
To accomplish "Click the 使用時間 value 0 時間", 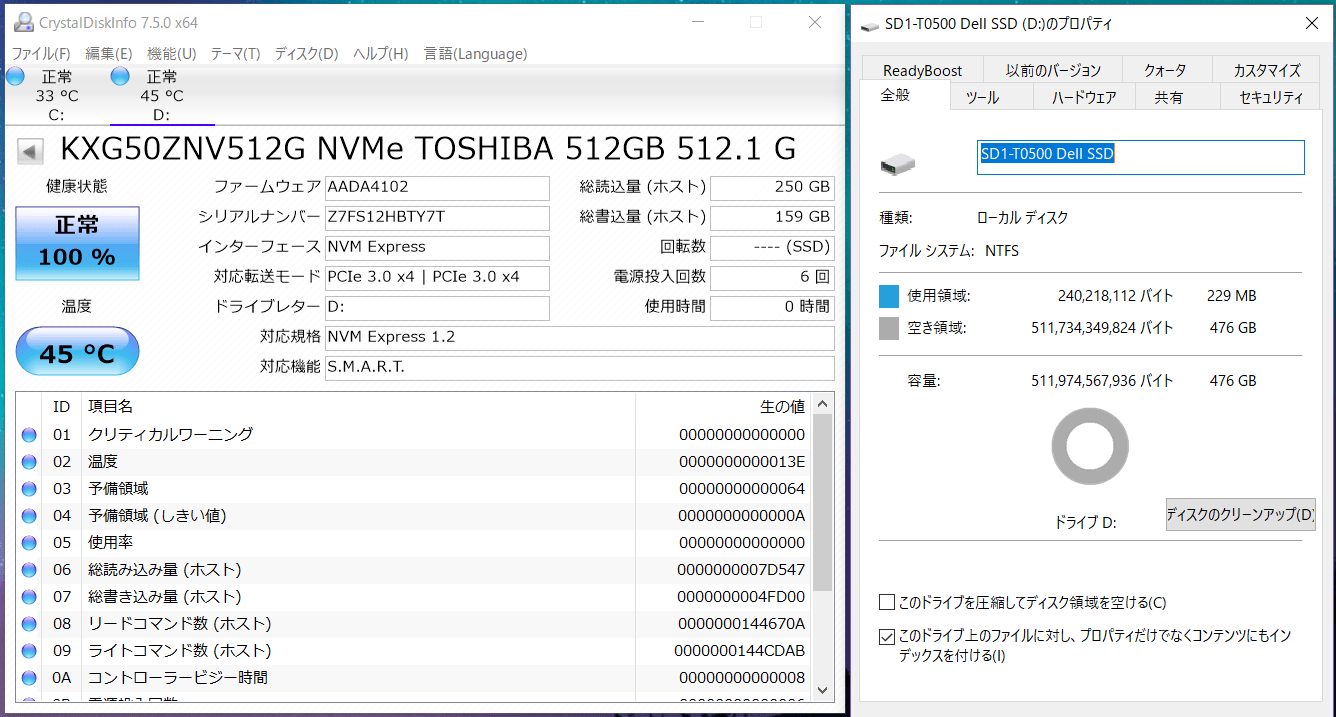I will (772, 307).
